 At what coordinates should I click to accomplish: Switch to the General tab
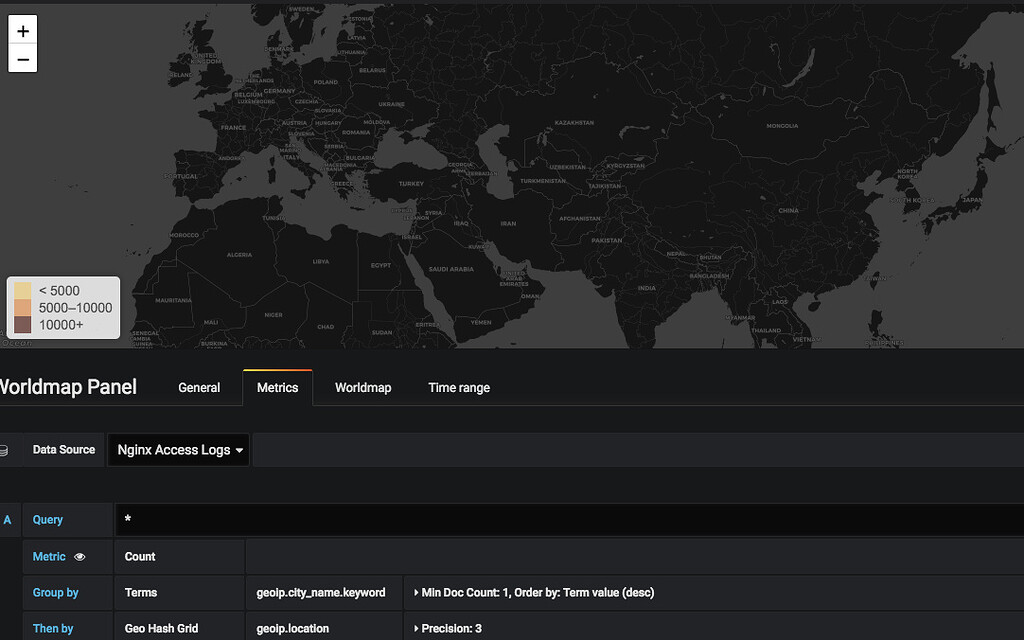click(x=199, y=388)
